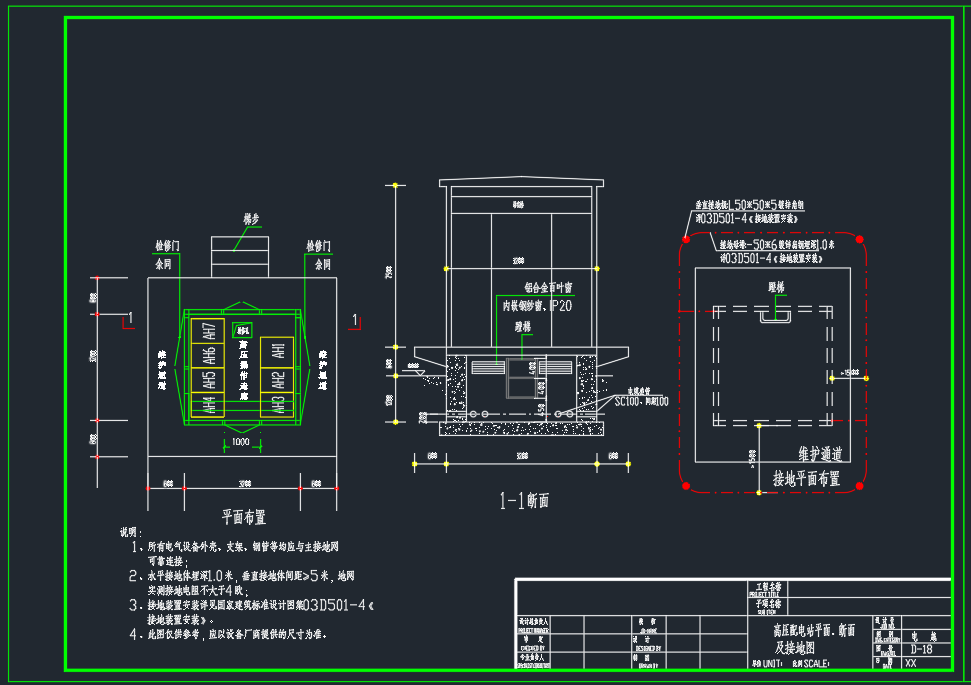Select the 平面布置 plan title text
This screenshot has width=971, height=685.
coord(243,517)
